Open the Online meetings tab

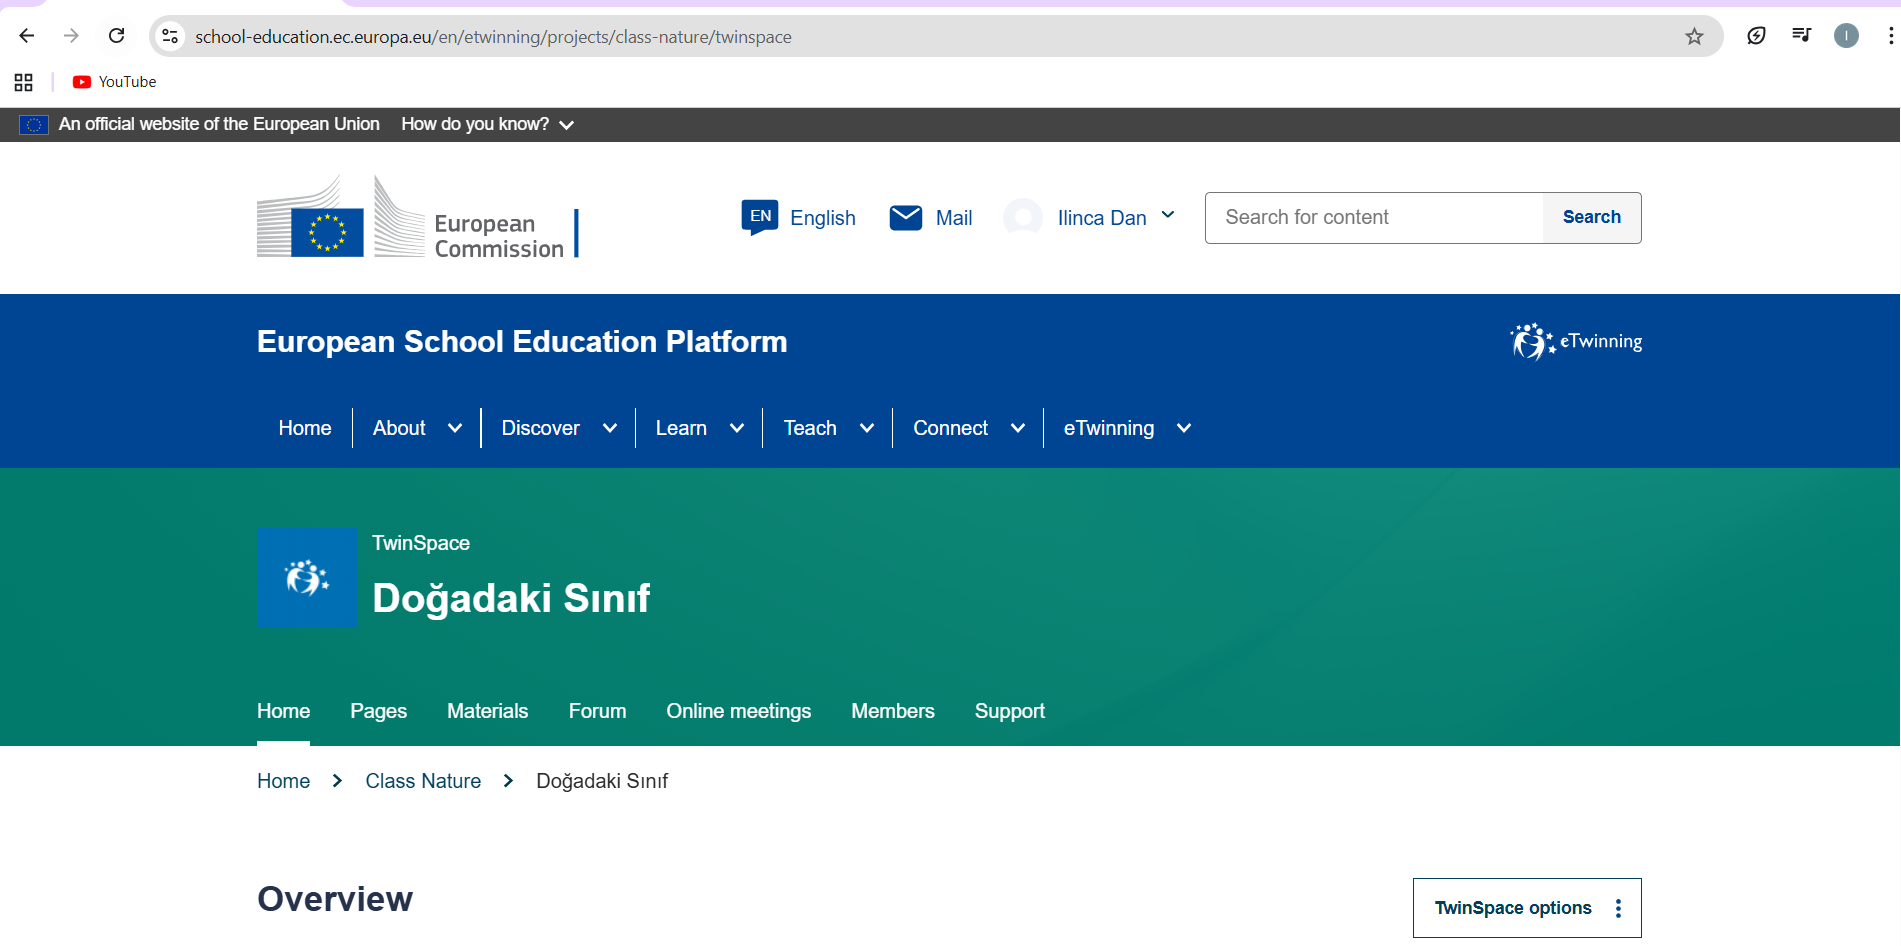[x=738, y=711]
